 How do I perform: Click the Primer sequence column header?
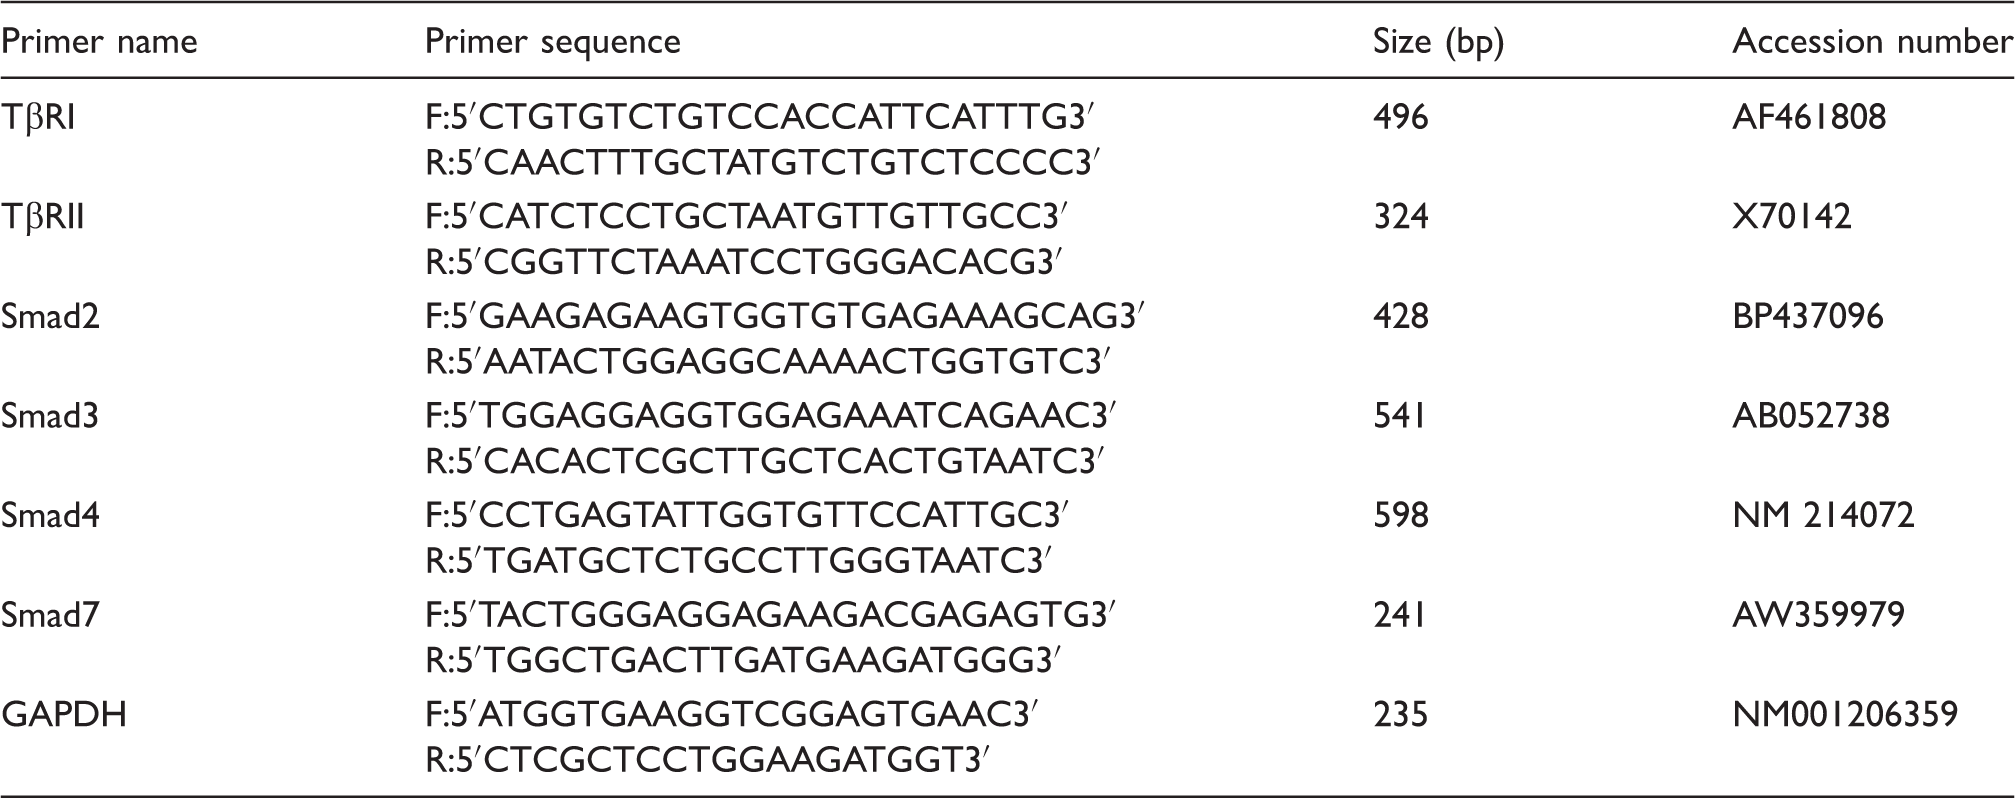[553, 42]
